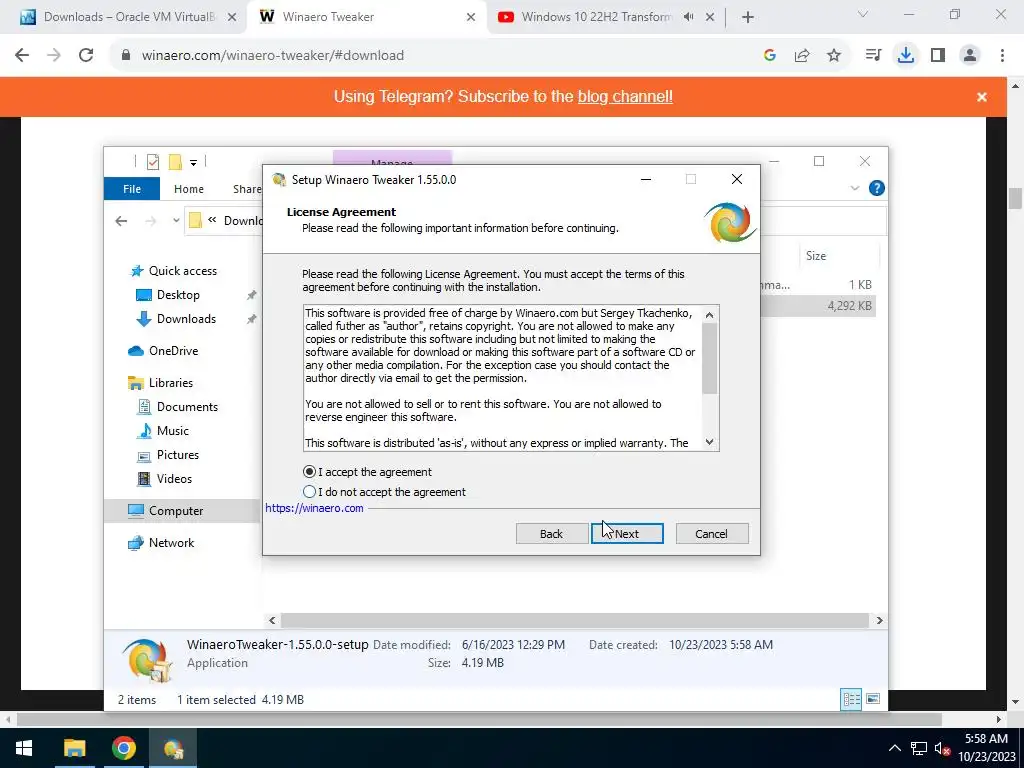The height and width of the screenshot is (768, 1024).
Task: Open Music library
Action: [x=163, y=431]
